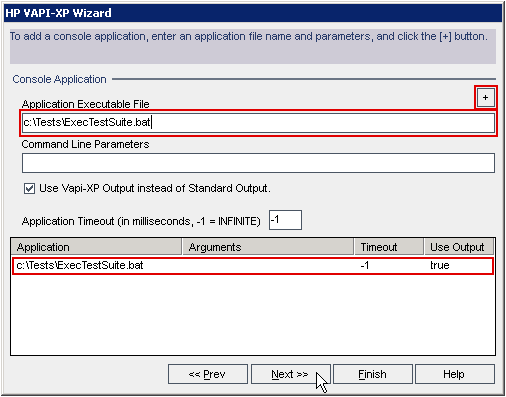Click the Finish button
506x397 pixels.
(x=373, y=374)
